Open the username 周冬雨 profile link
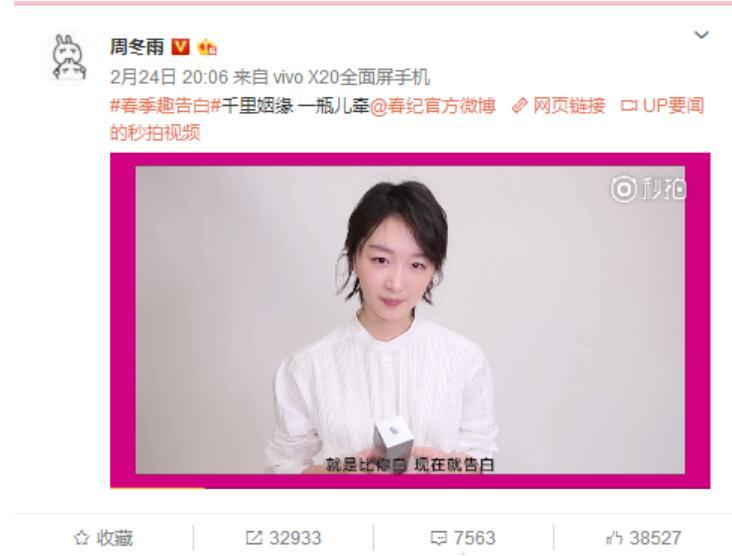The image size is (732, 556). (x=137, y=47)
